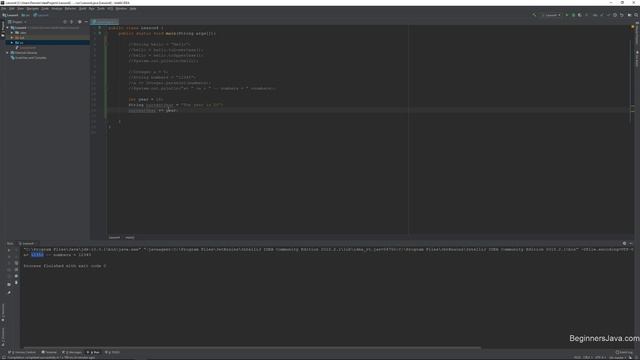Expand the src folder

pos(12,42)
